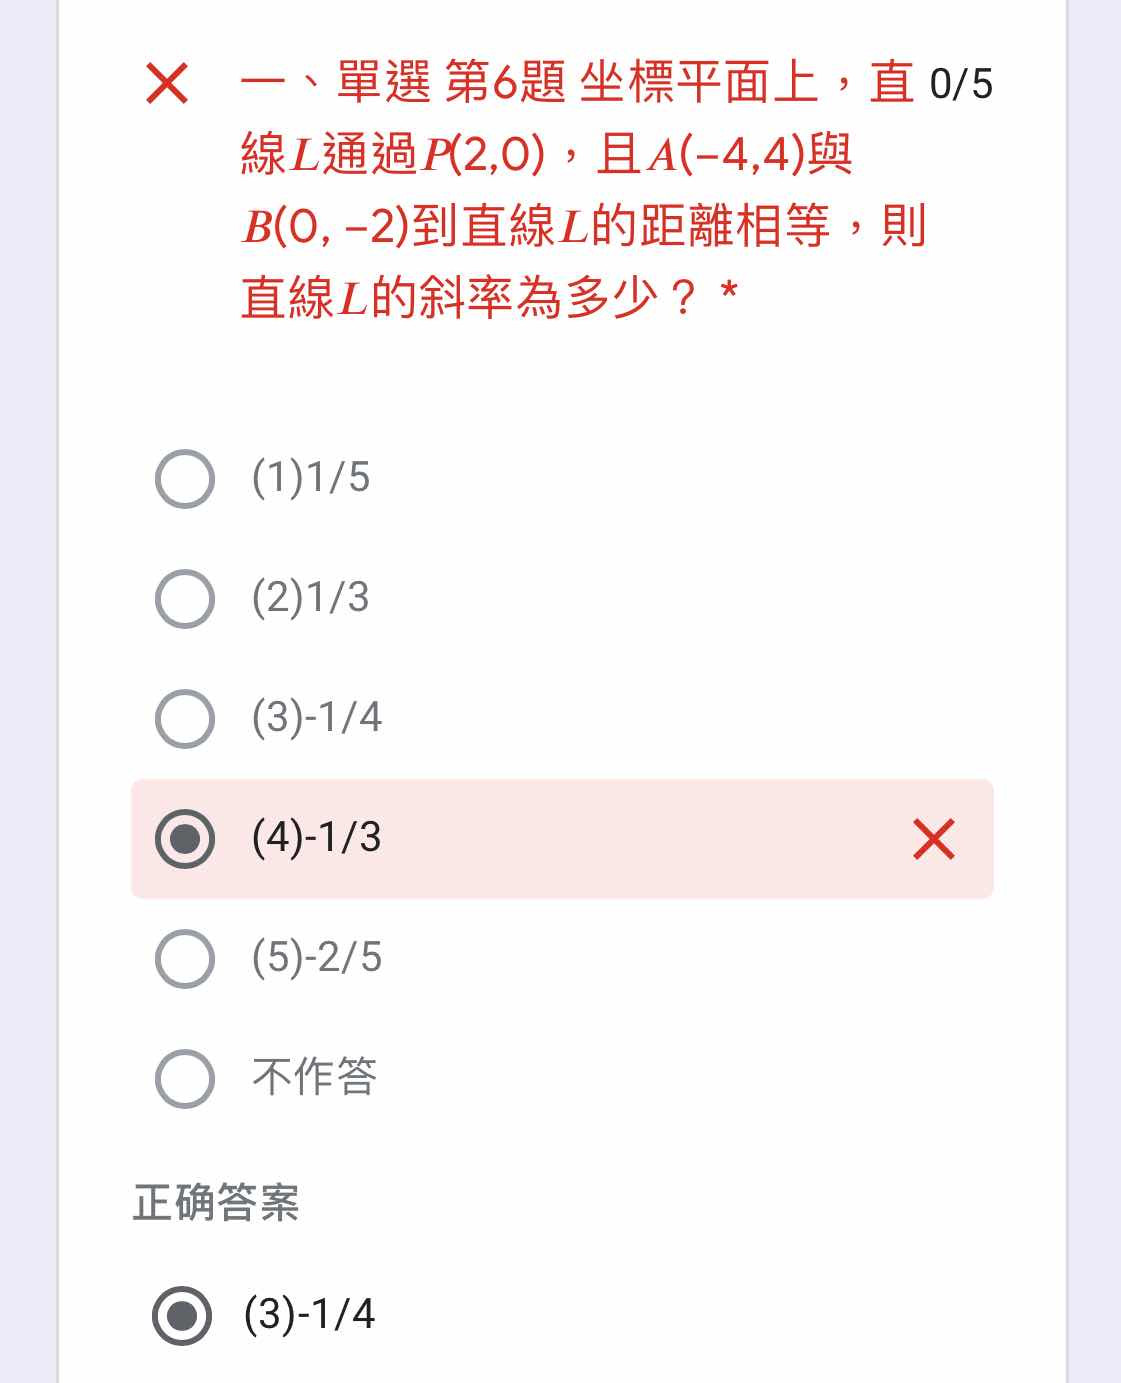Select radio button for option (2)1/3
This screenshot has height=1383, width=1121.
click(185, 599)
